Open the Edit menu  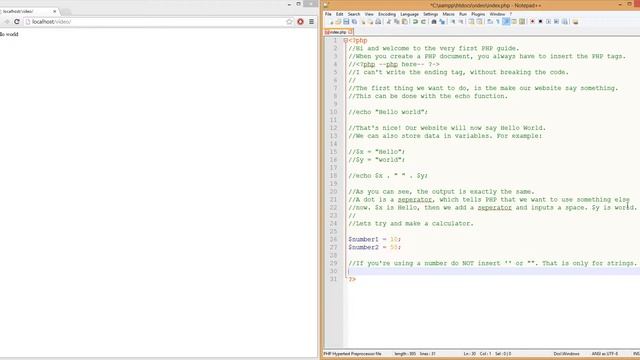tap(340, 14)
